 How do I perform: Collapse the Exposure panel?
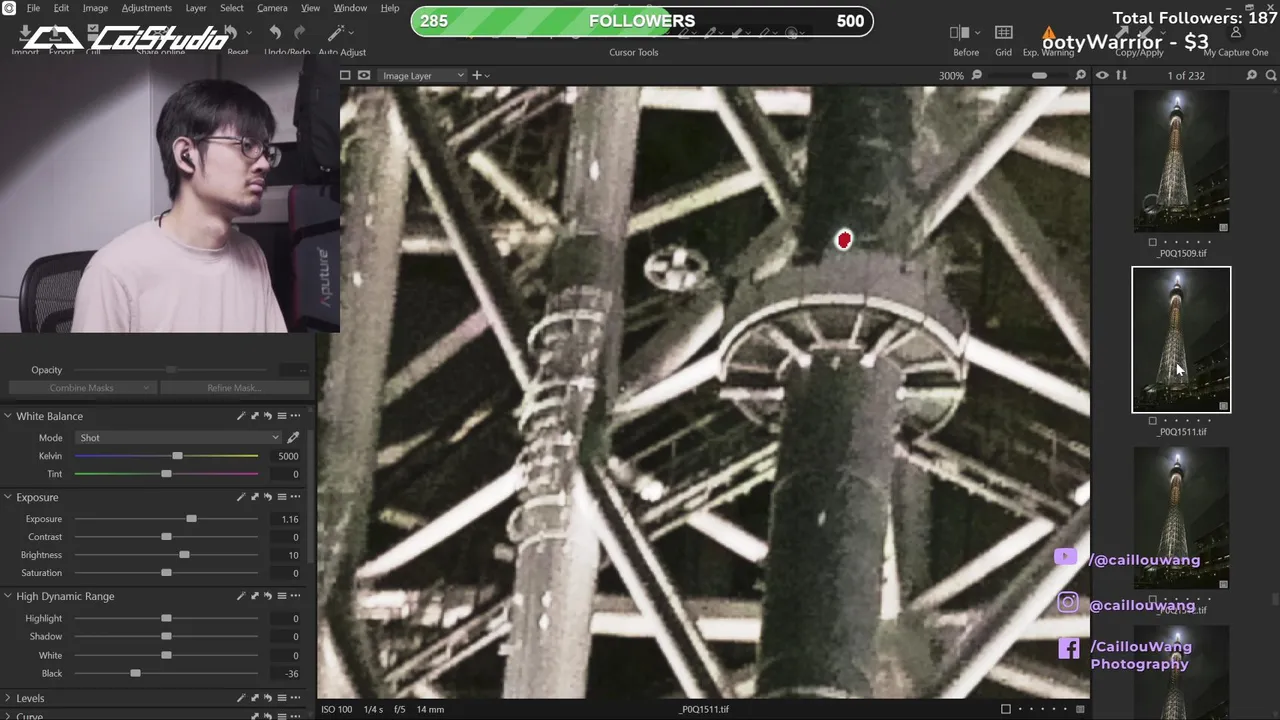click(8, 497)
